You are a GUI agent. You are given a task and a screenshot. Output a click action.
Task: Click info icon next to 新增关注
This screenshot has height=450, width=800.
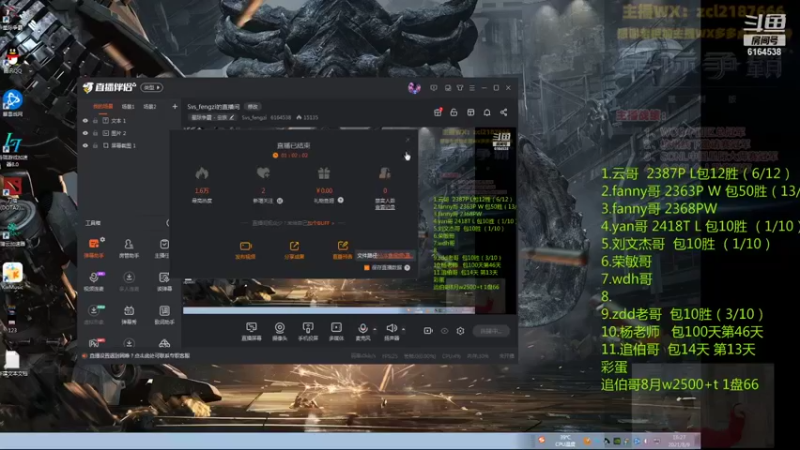280,201
